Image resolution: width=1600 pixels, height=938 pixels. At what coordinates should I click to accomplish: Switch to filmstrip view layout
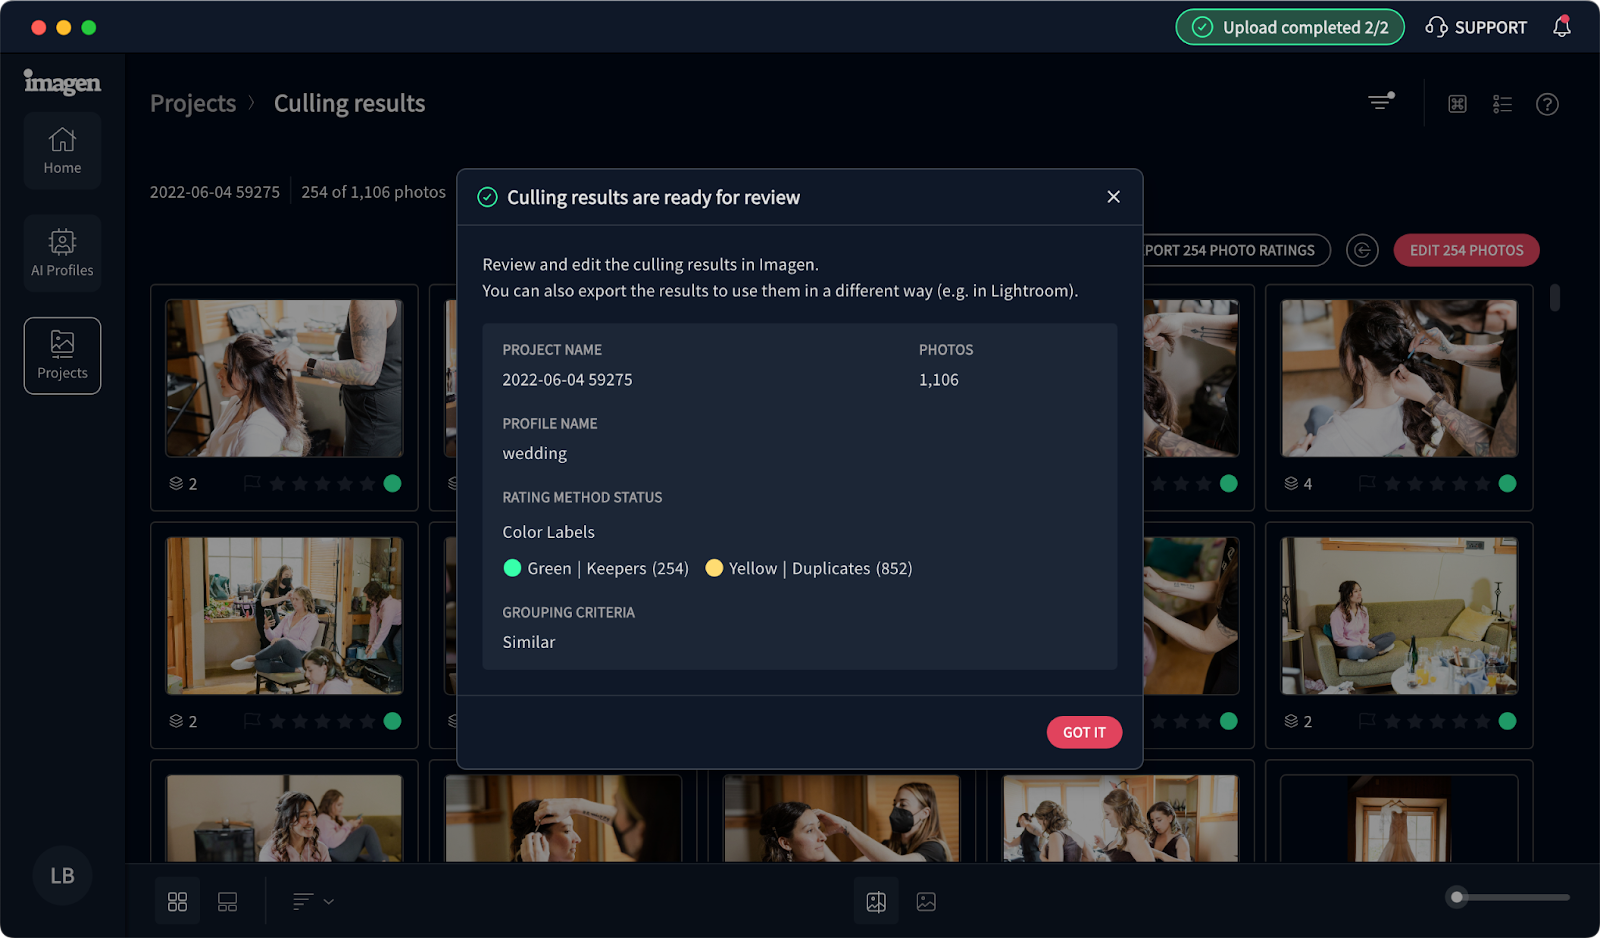point(227,902)
